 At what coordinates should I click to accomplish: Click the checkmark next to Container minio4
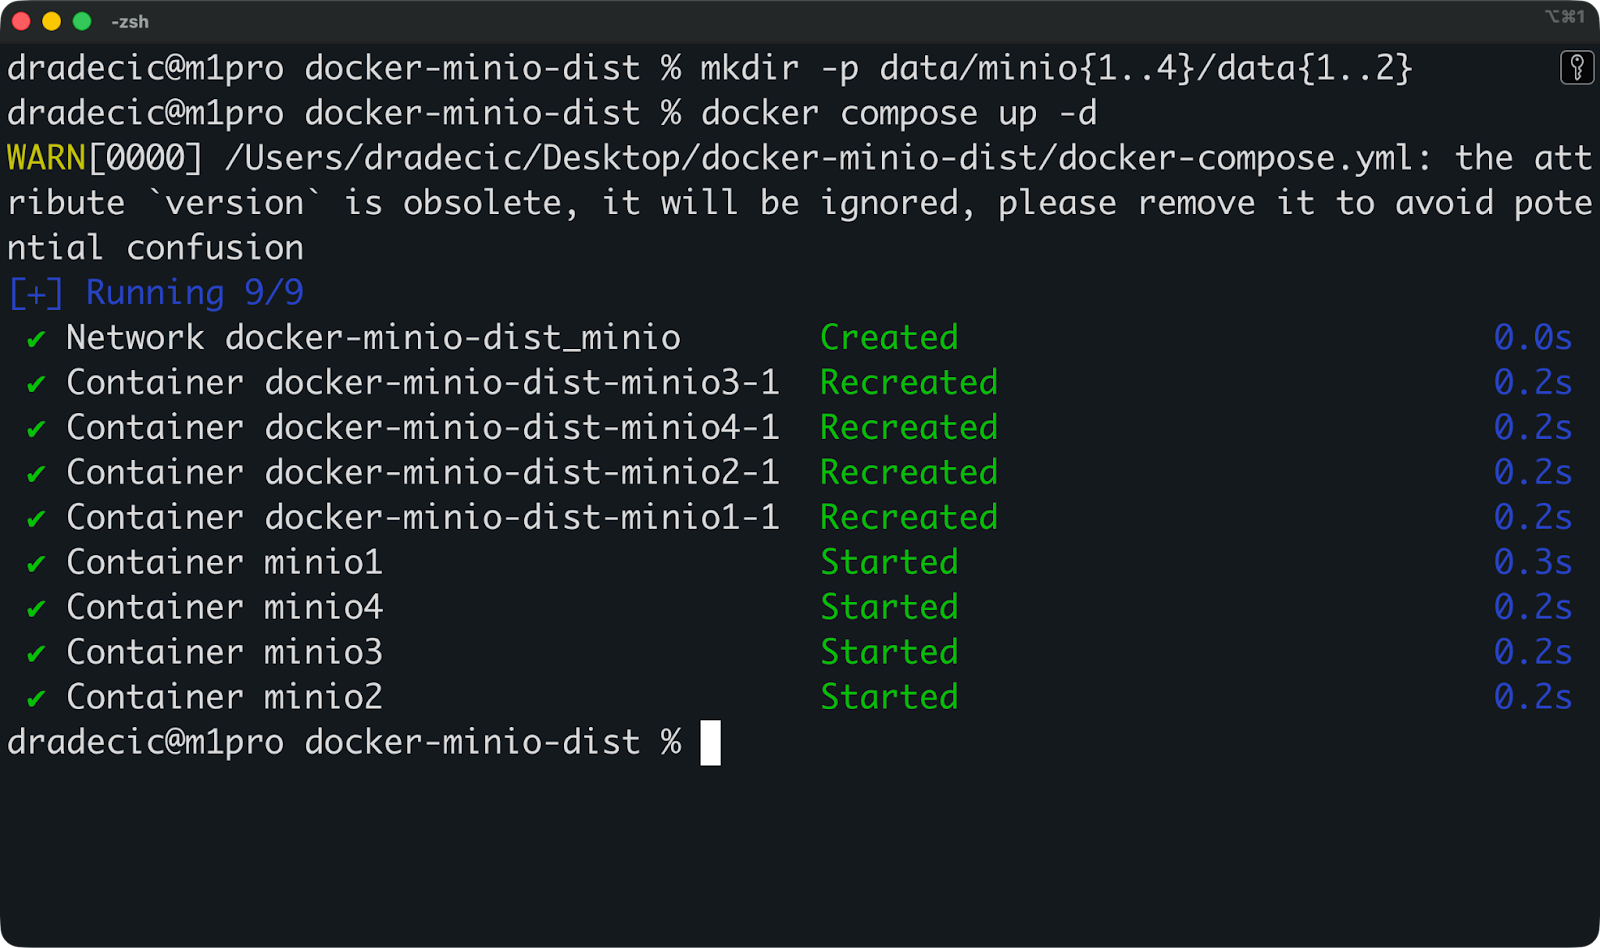33,607
